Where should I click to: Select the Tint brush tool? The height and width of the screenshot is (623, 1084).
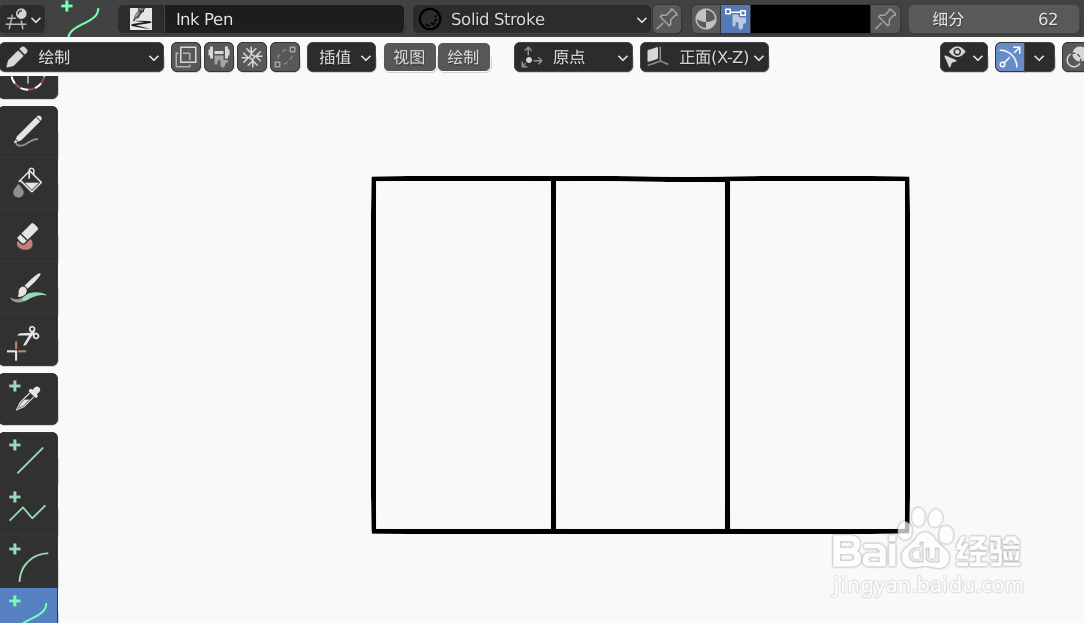[28, 288]
